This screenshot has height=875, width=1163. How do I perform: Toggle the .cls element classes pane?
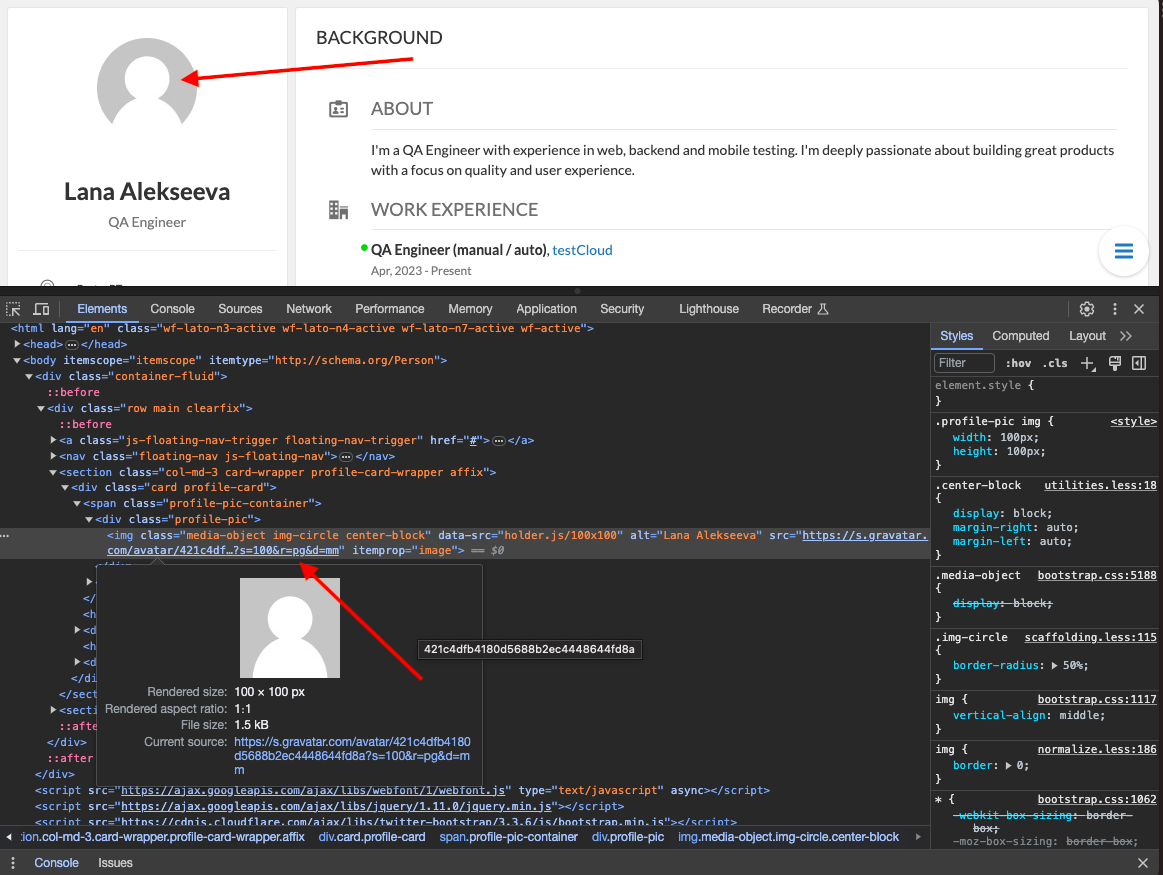pyautogui.click(x=1054, y=362)
